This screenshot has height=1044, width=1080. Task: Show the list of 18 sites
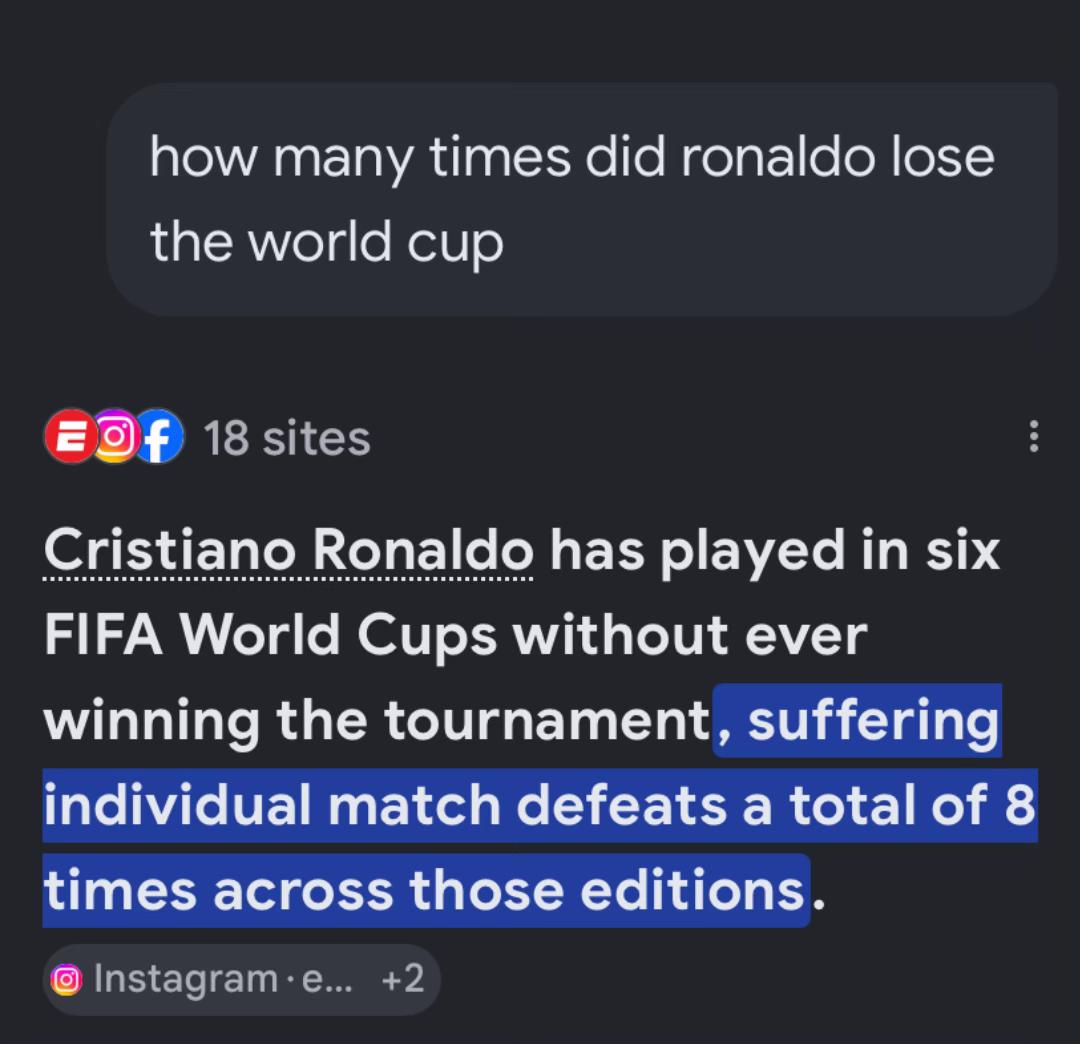pyautogui.click(x=287, y=438)
